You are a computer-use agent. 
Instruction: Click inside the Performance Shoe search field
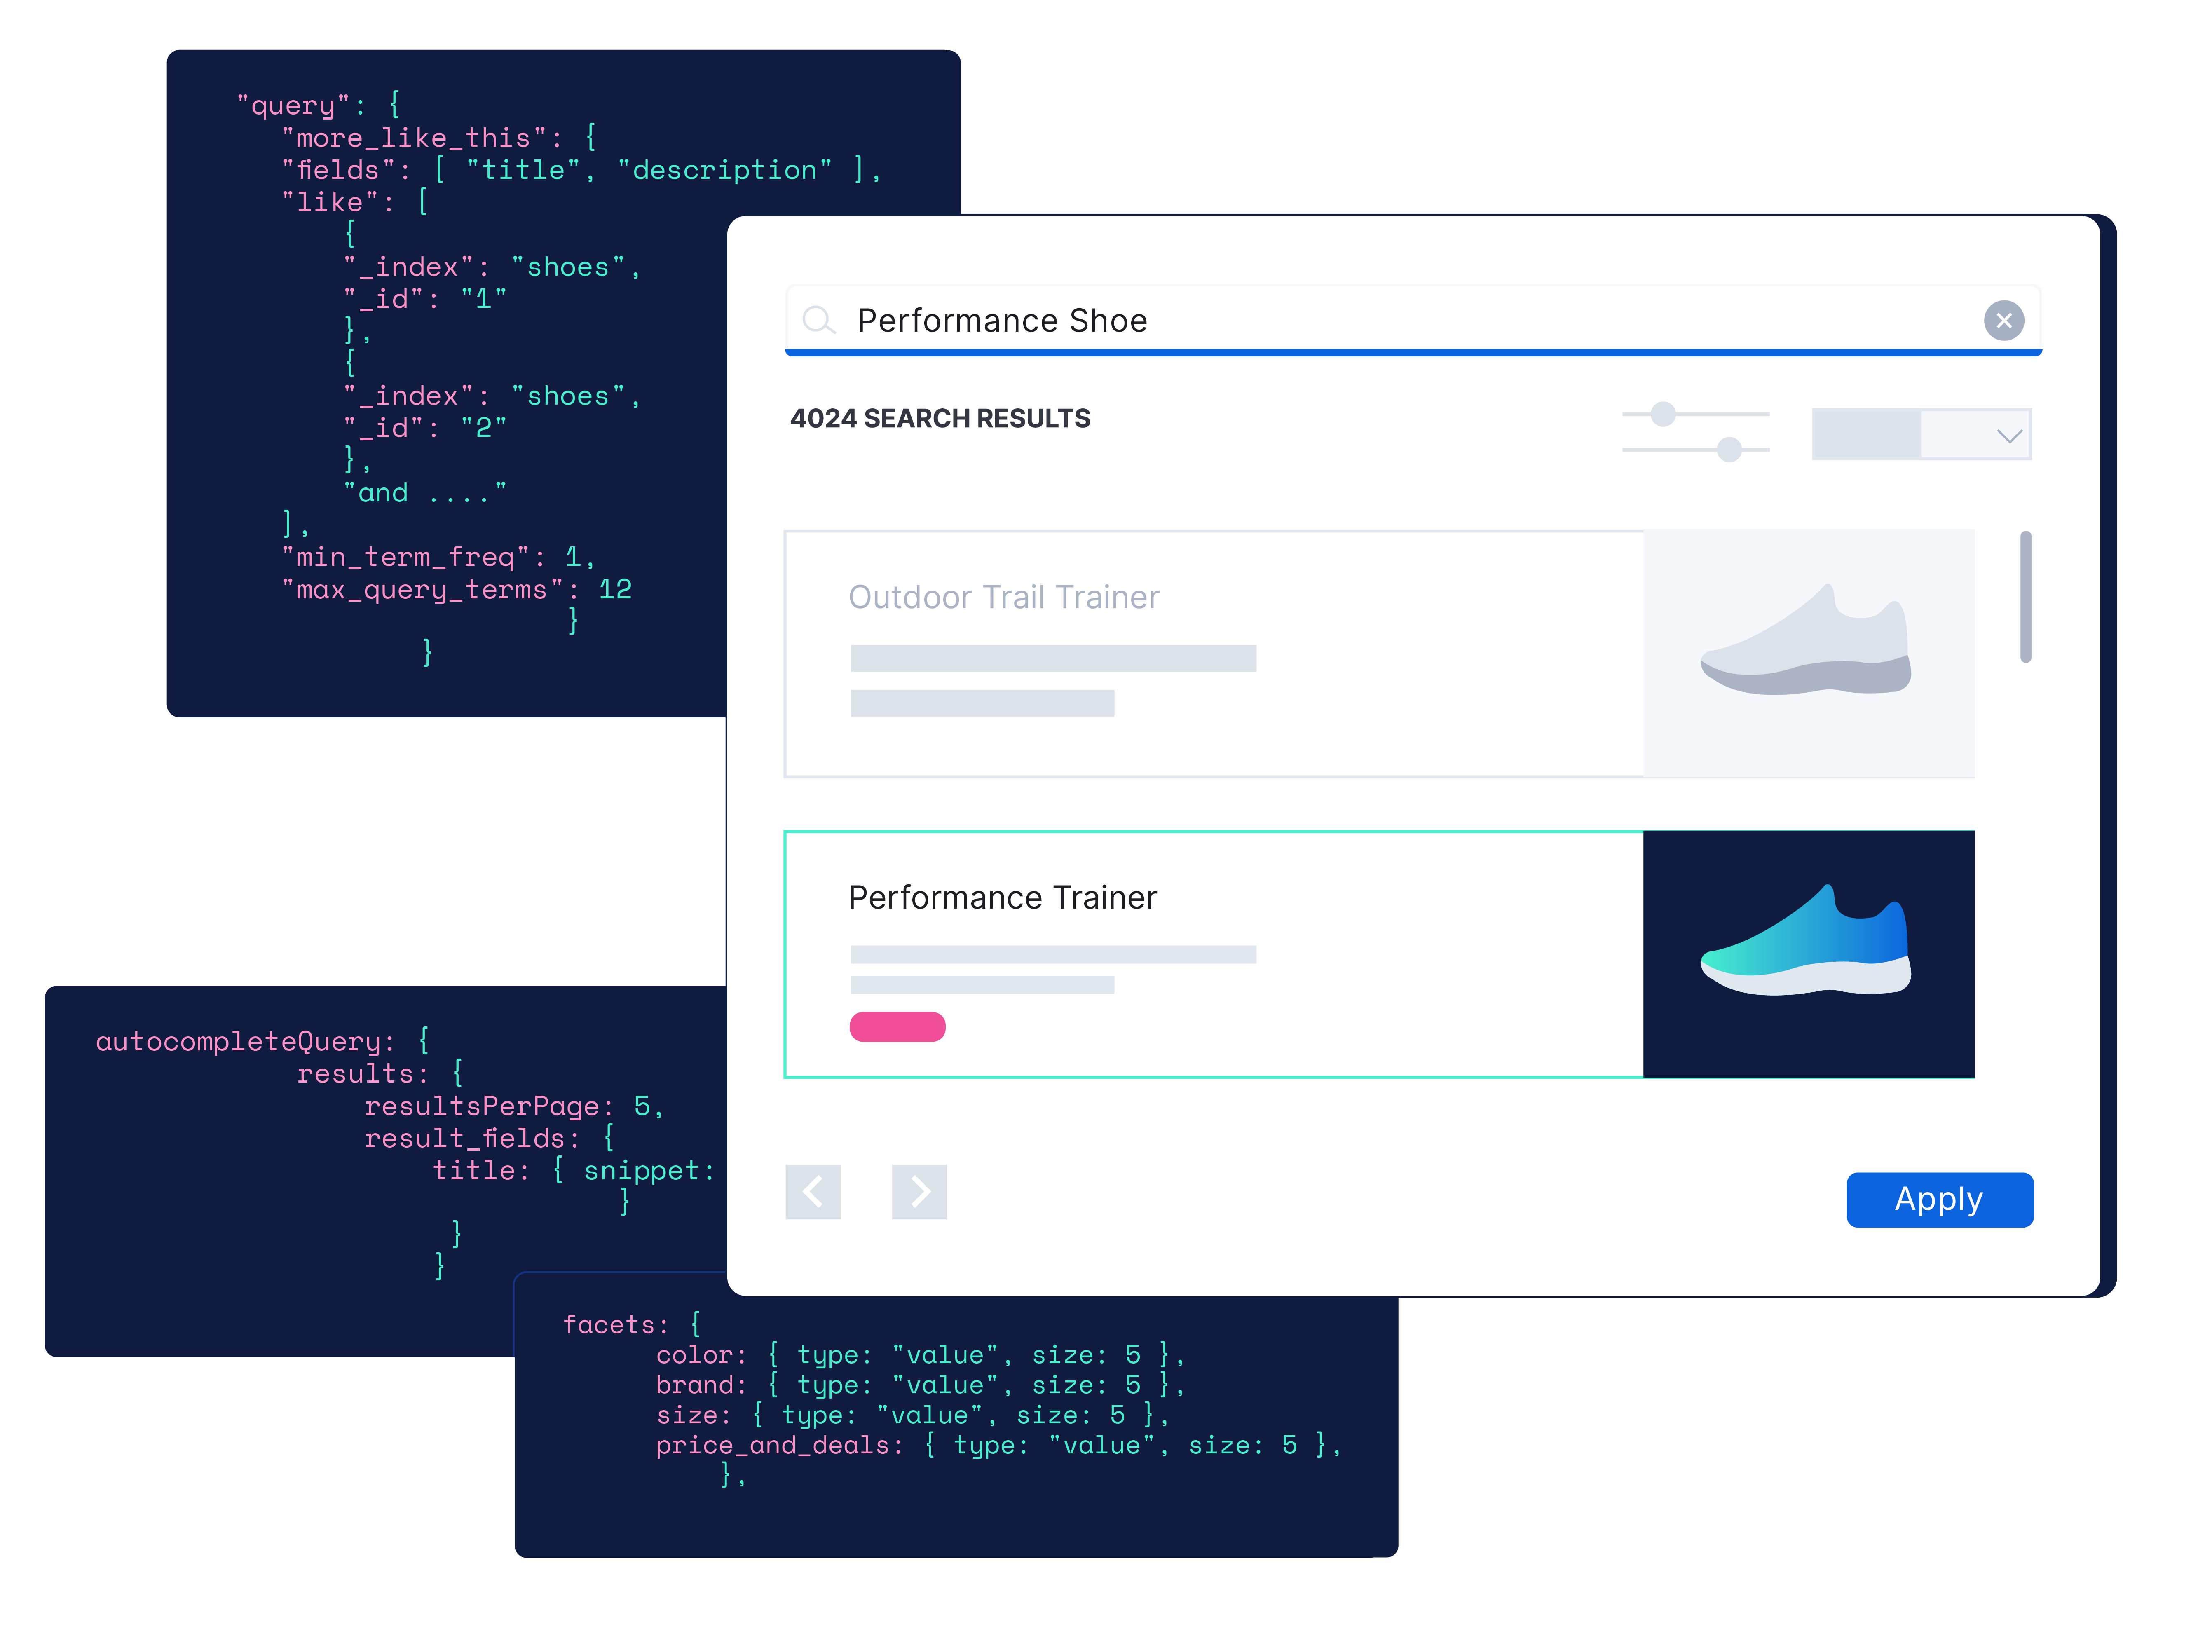1400,320
